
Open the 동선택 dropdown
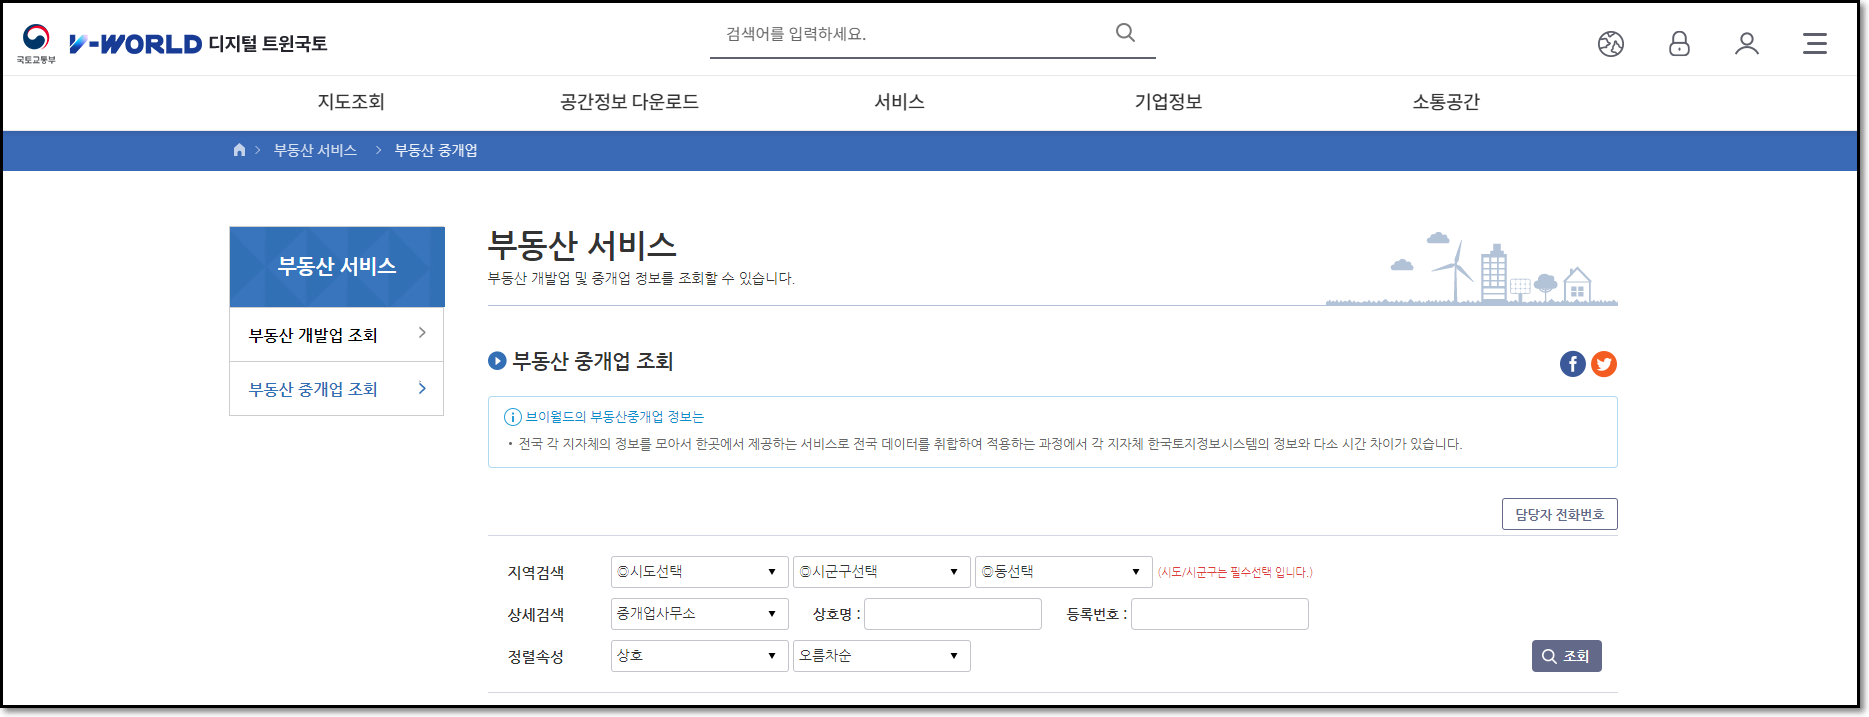click(x=1063, y=572)
